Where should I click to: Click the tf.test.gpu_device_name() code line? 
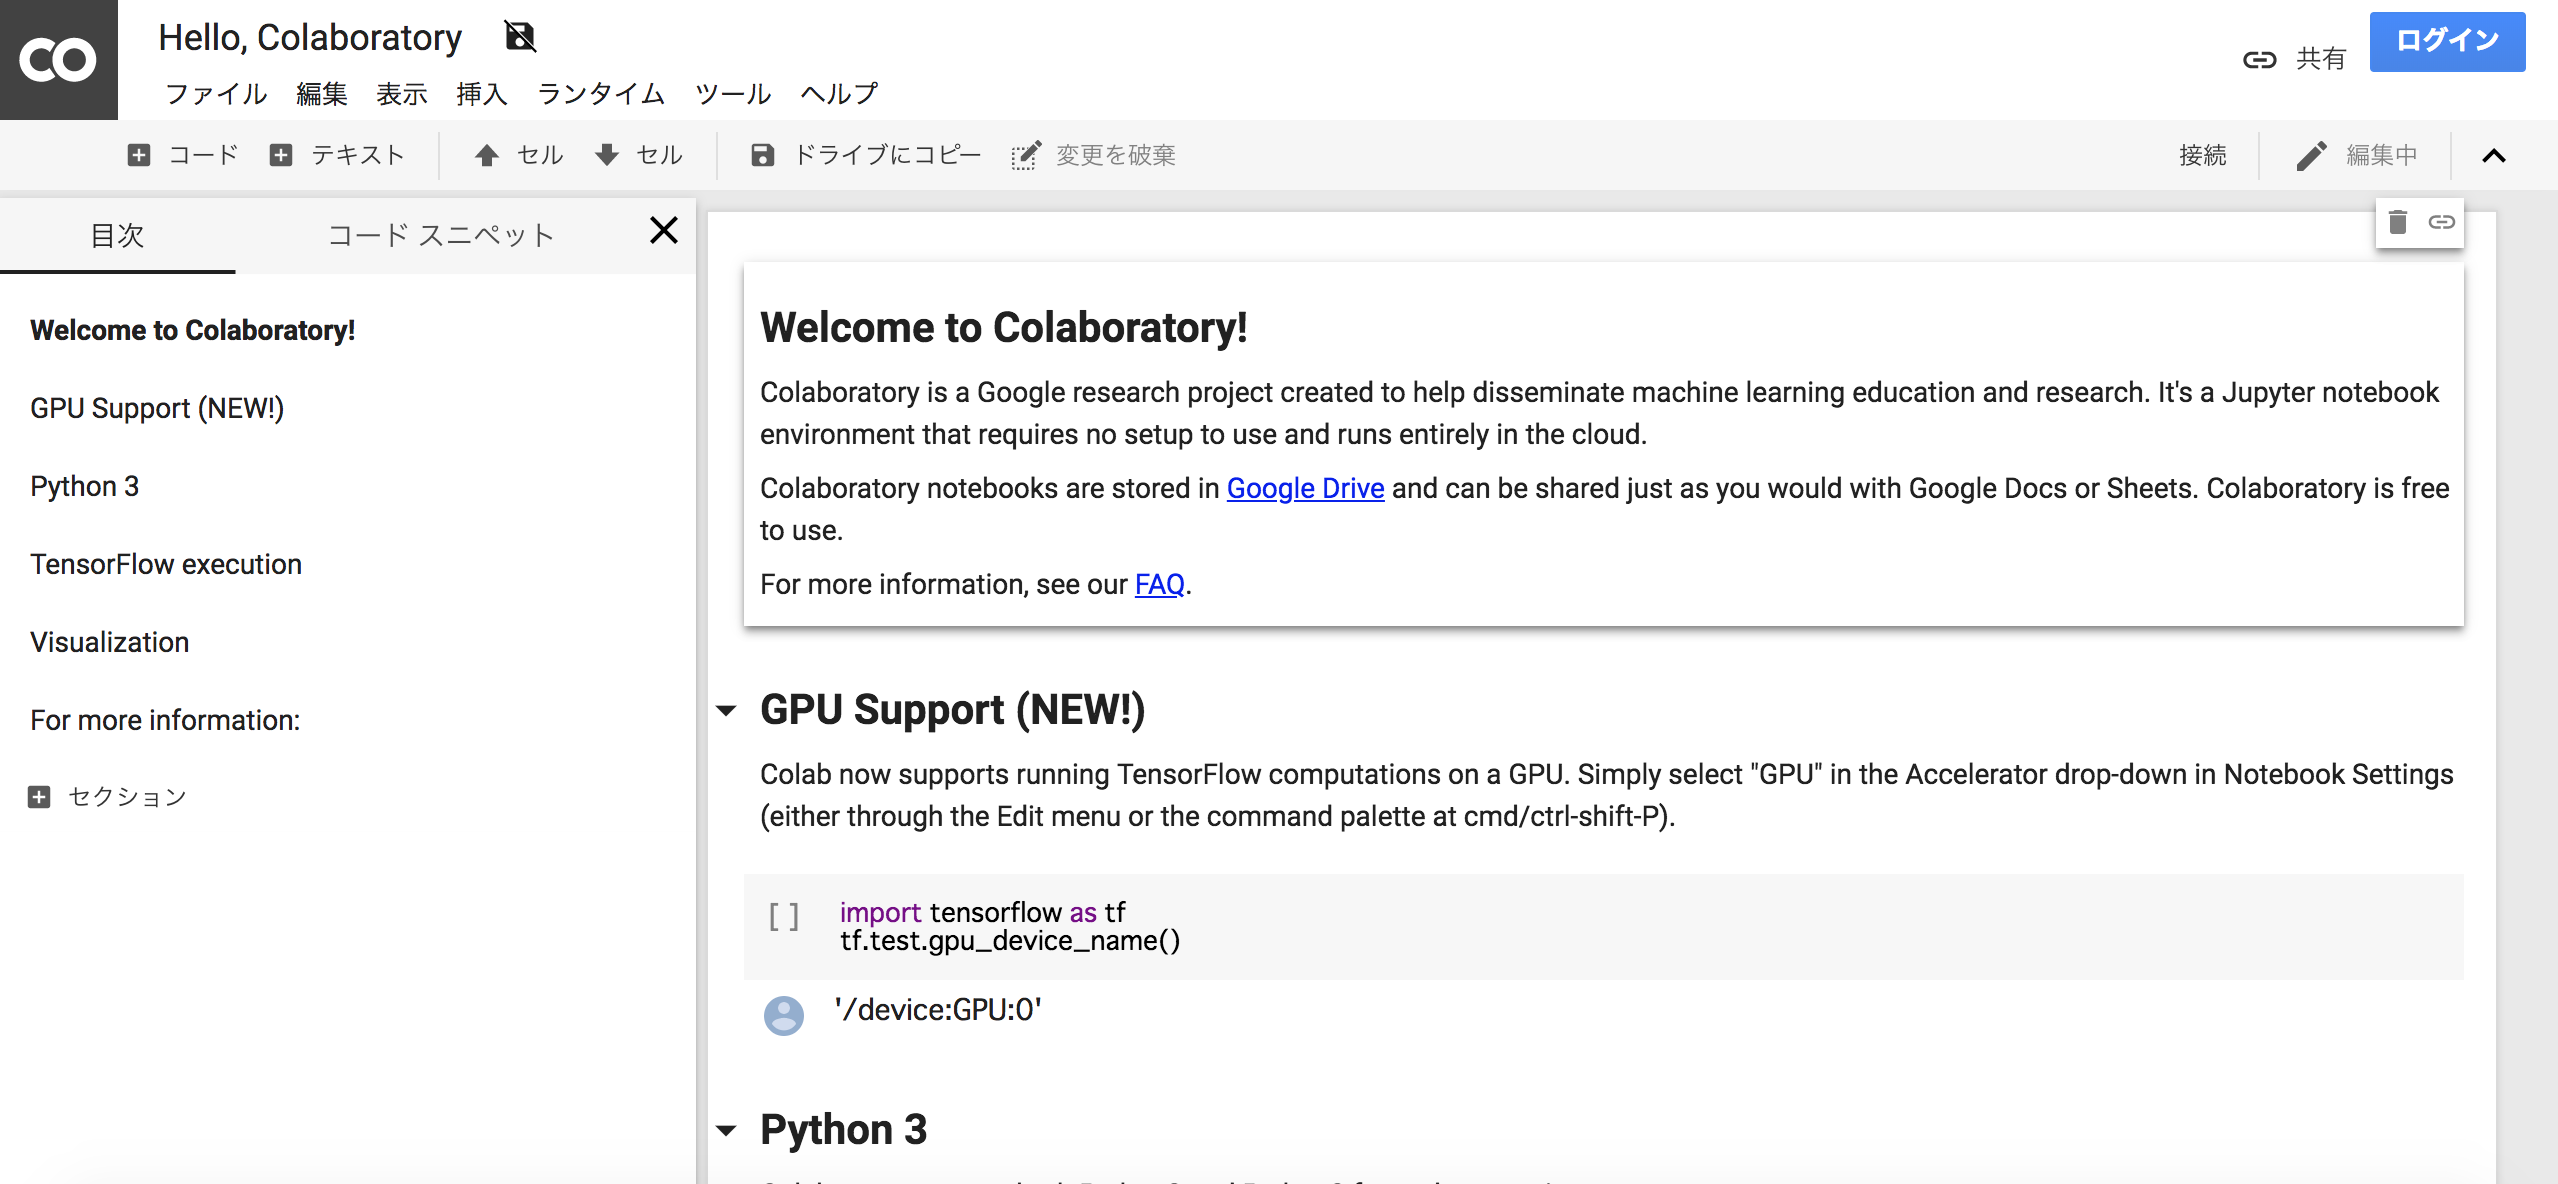1010,941
